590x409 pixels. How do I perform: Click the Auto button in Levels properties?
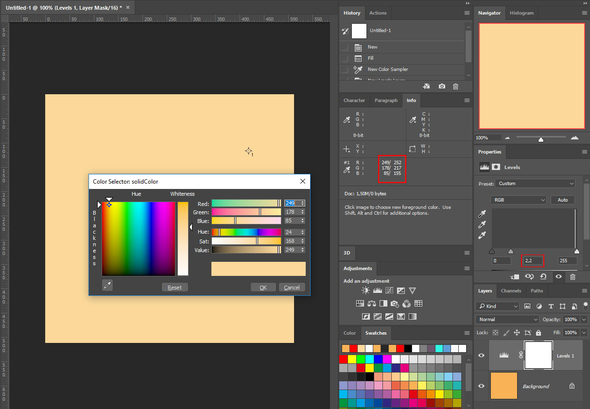563,200
